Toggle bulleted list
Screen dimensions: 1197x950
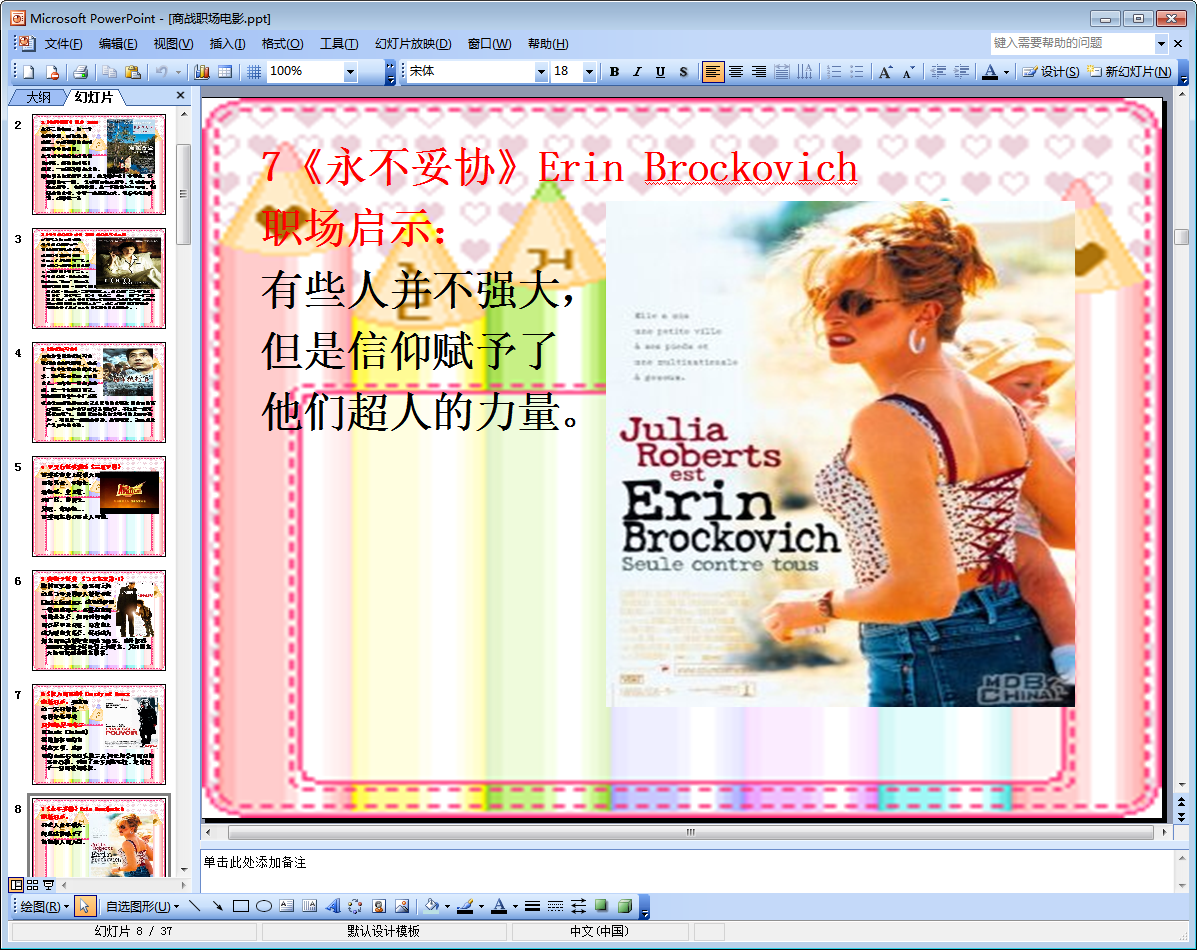coord(857,72)
